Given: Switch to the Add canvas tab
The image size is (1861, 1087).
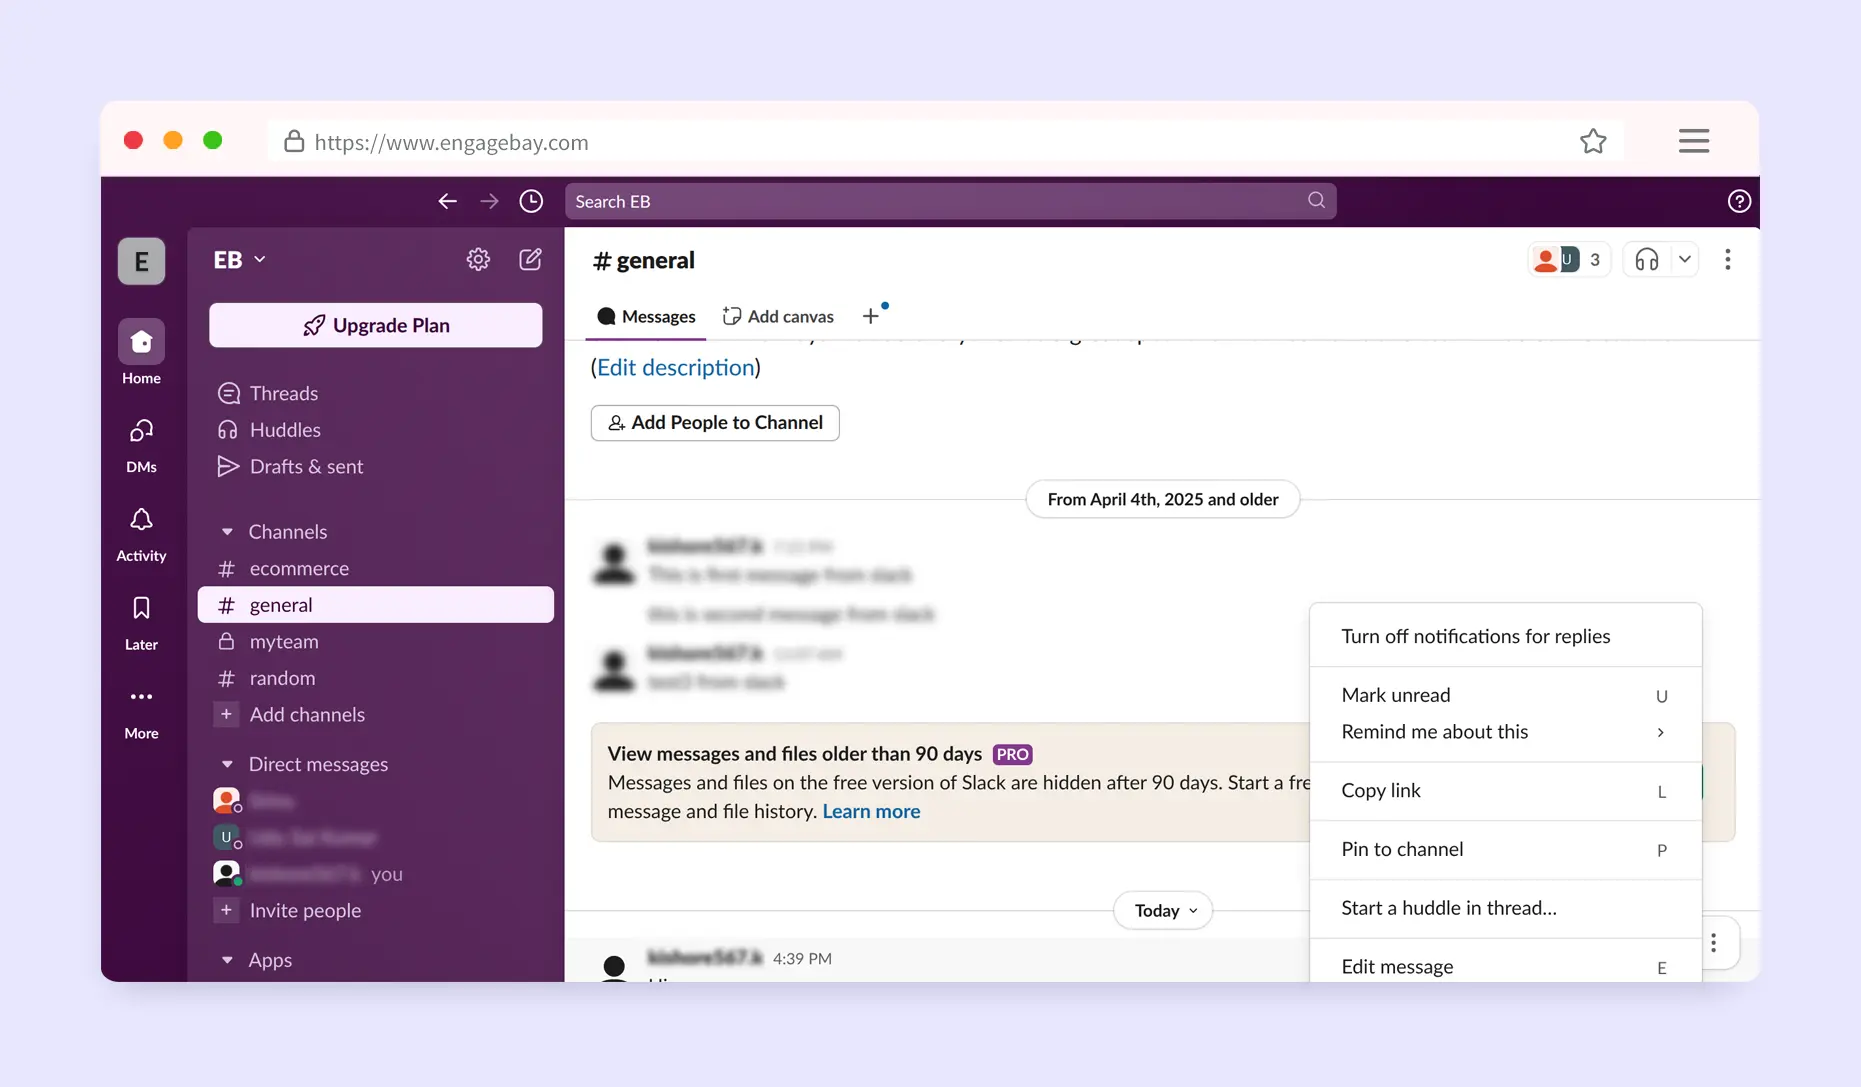Looking at the screenshot, I should coord(778,316).
